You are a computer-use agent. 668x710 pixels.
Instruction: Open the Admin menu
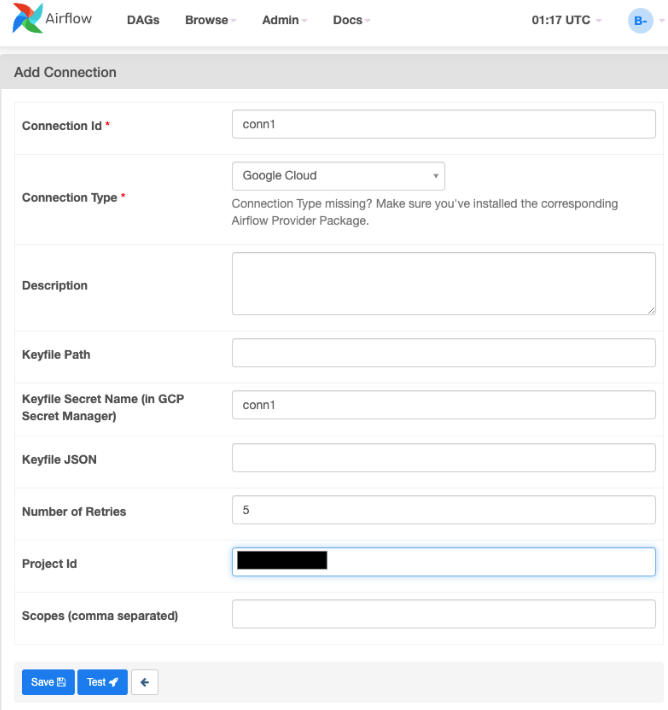pos(284,20)
